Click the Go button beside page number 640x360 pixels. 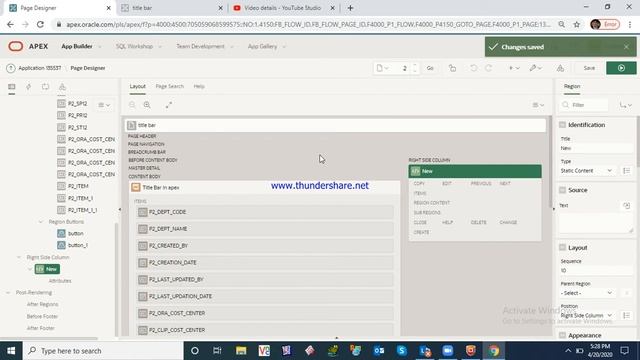point(430,68)
